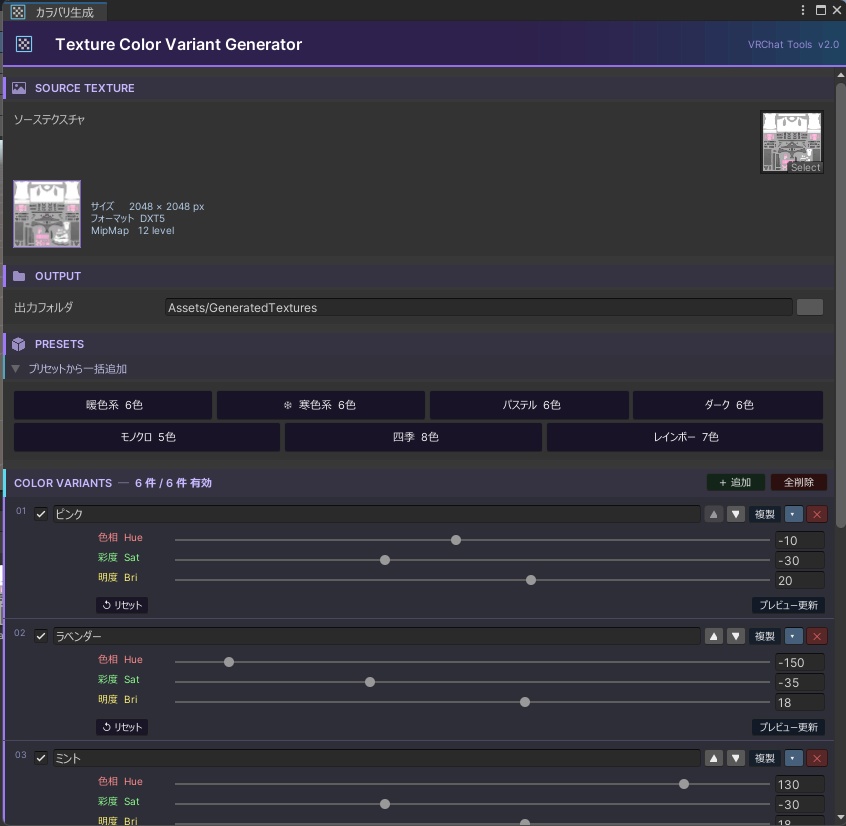This screenshot has width=846, height=826.
Task: Move the ミント variant up
Action: click(x=713, y=758)
